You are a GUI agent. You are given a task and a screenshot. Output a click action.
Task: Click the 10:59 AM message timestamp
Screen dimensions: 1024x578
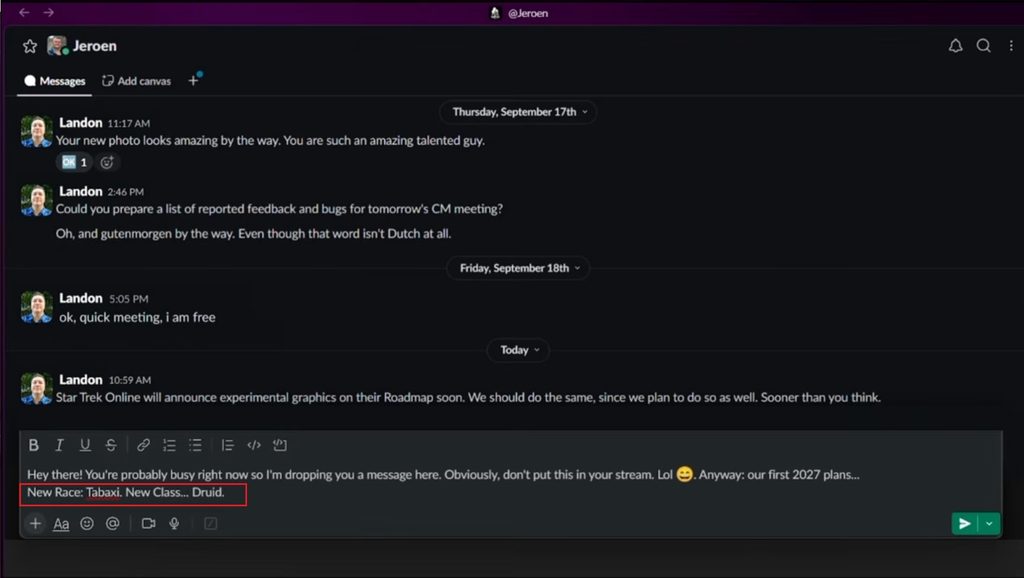(130, 380)
